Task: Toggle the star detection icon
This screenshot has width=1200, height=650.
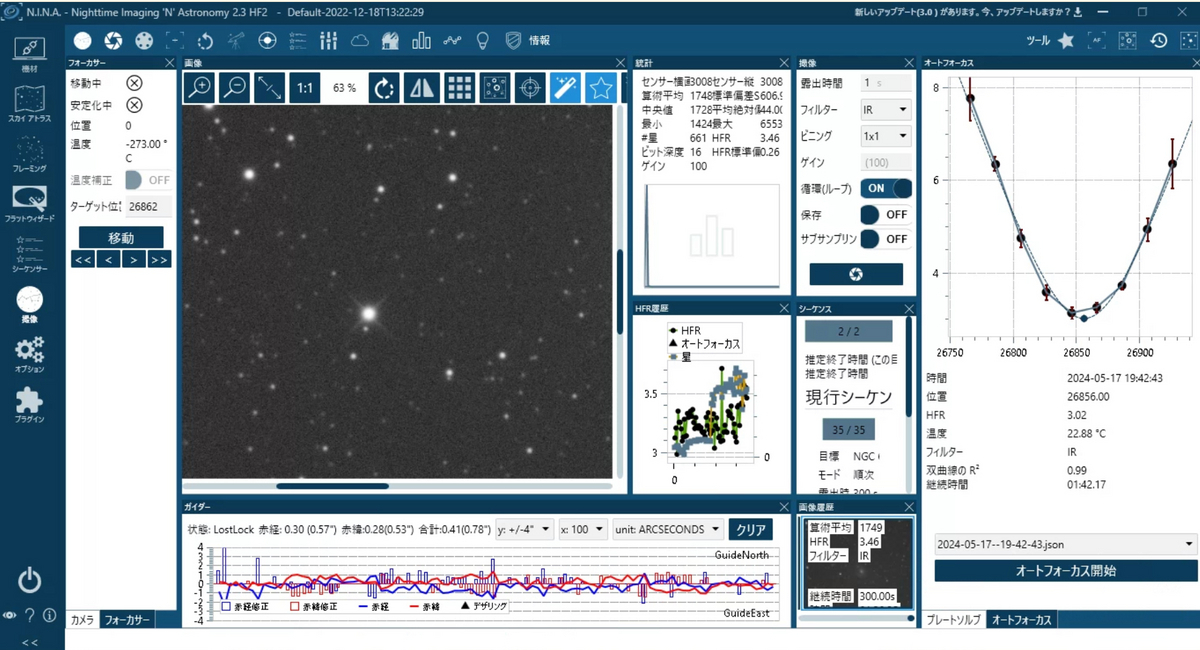Action: pyautogui.click(x=600, y=88)
